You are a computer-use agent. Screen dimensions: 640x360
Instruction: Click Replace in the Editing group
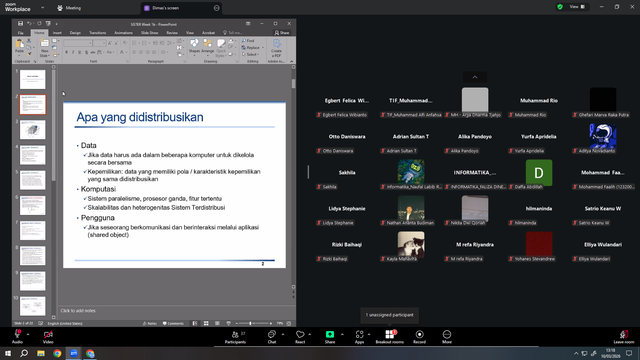pyautogui.click(x=250, y=47)
